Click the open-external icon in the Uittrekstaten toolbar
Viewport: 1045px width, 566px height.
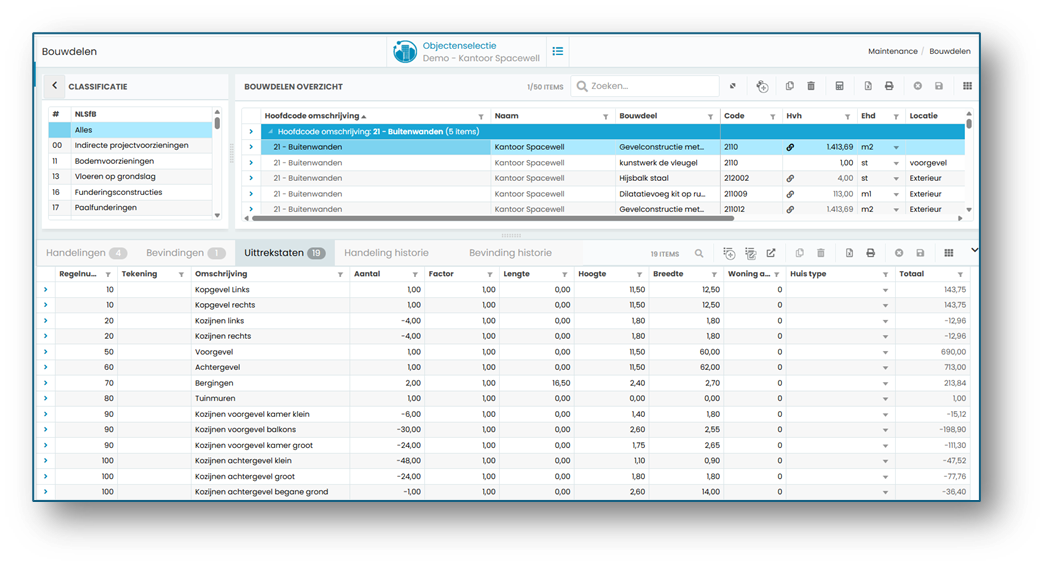[771, 253]
